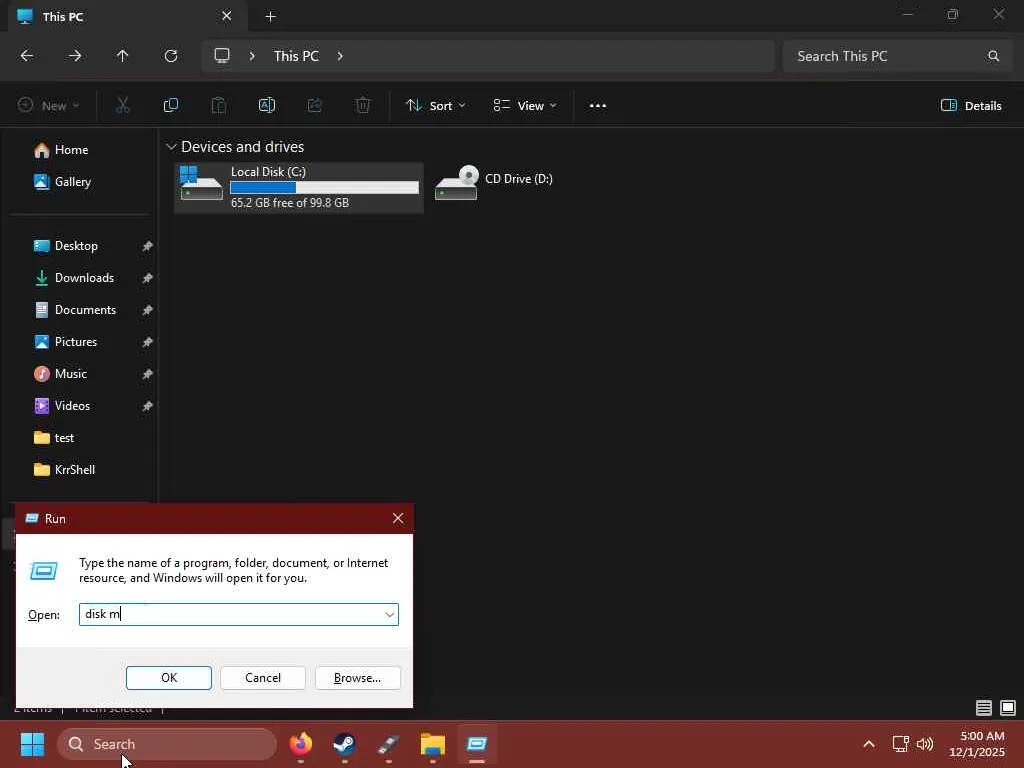Open the Windows Start menu
The width and height of the screenshot is (1024, 768).
32,744
